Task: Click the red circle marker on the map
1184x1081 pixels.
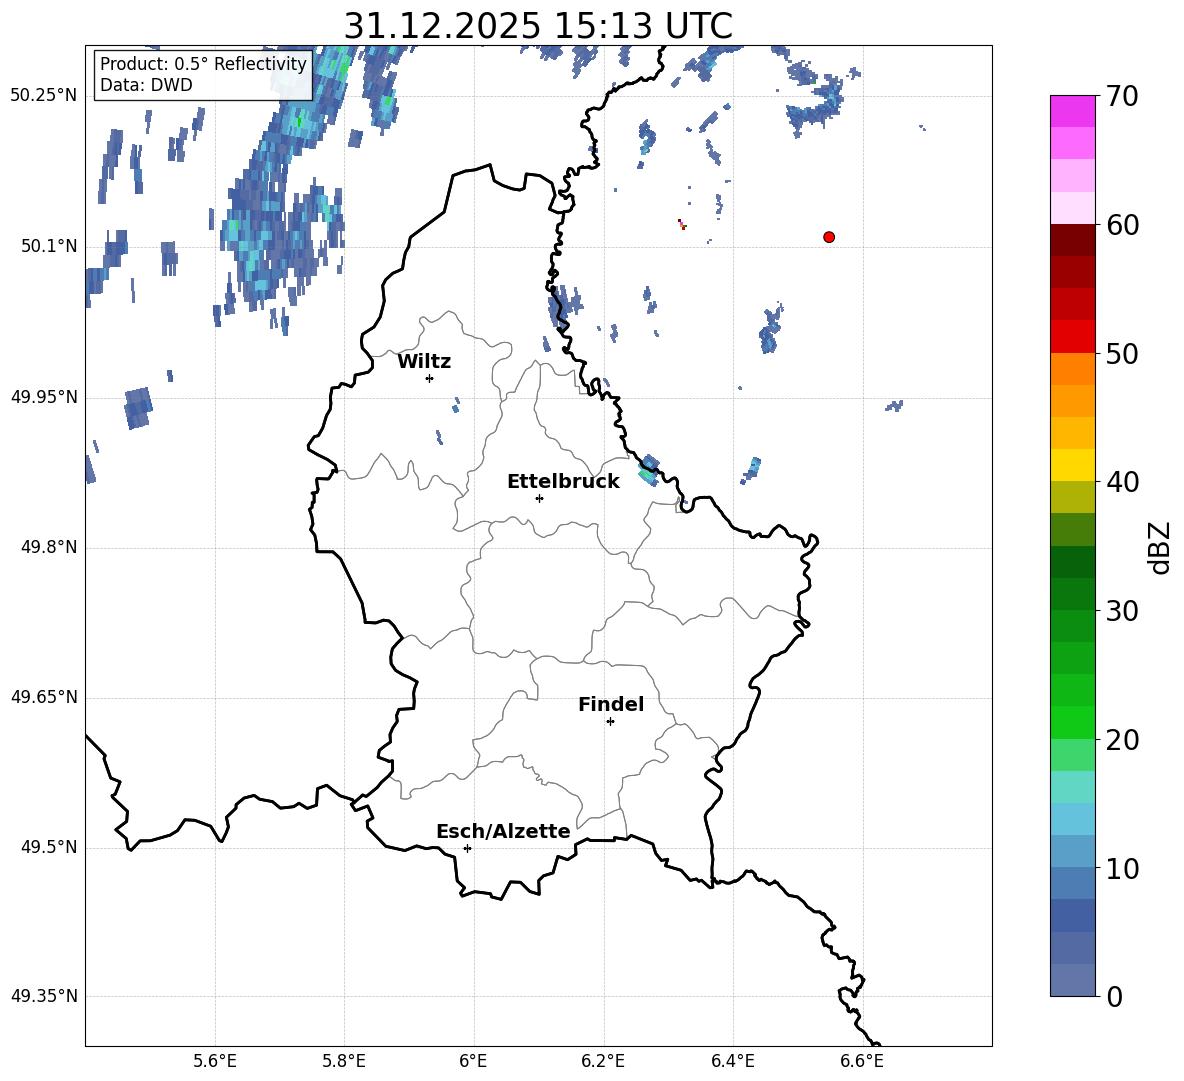Action: click(x=829, y=237)
